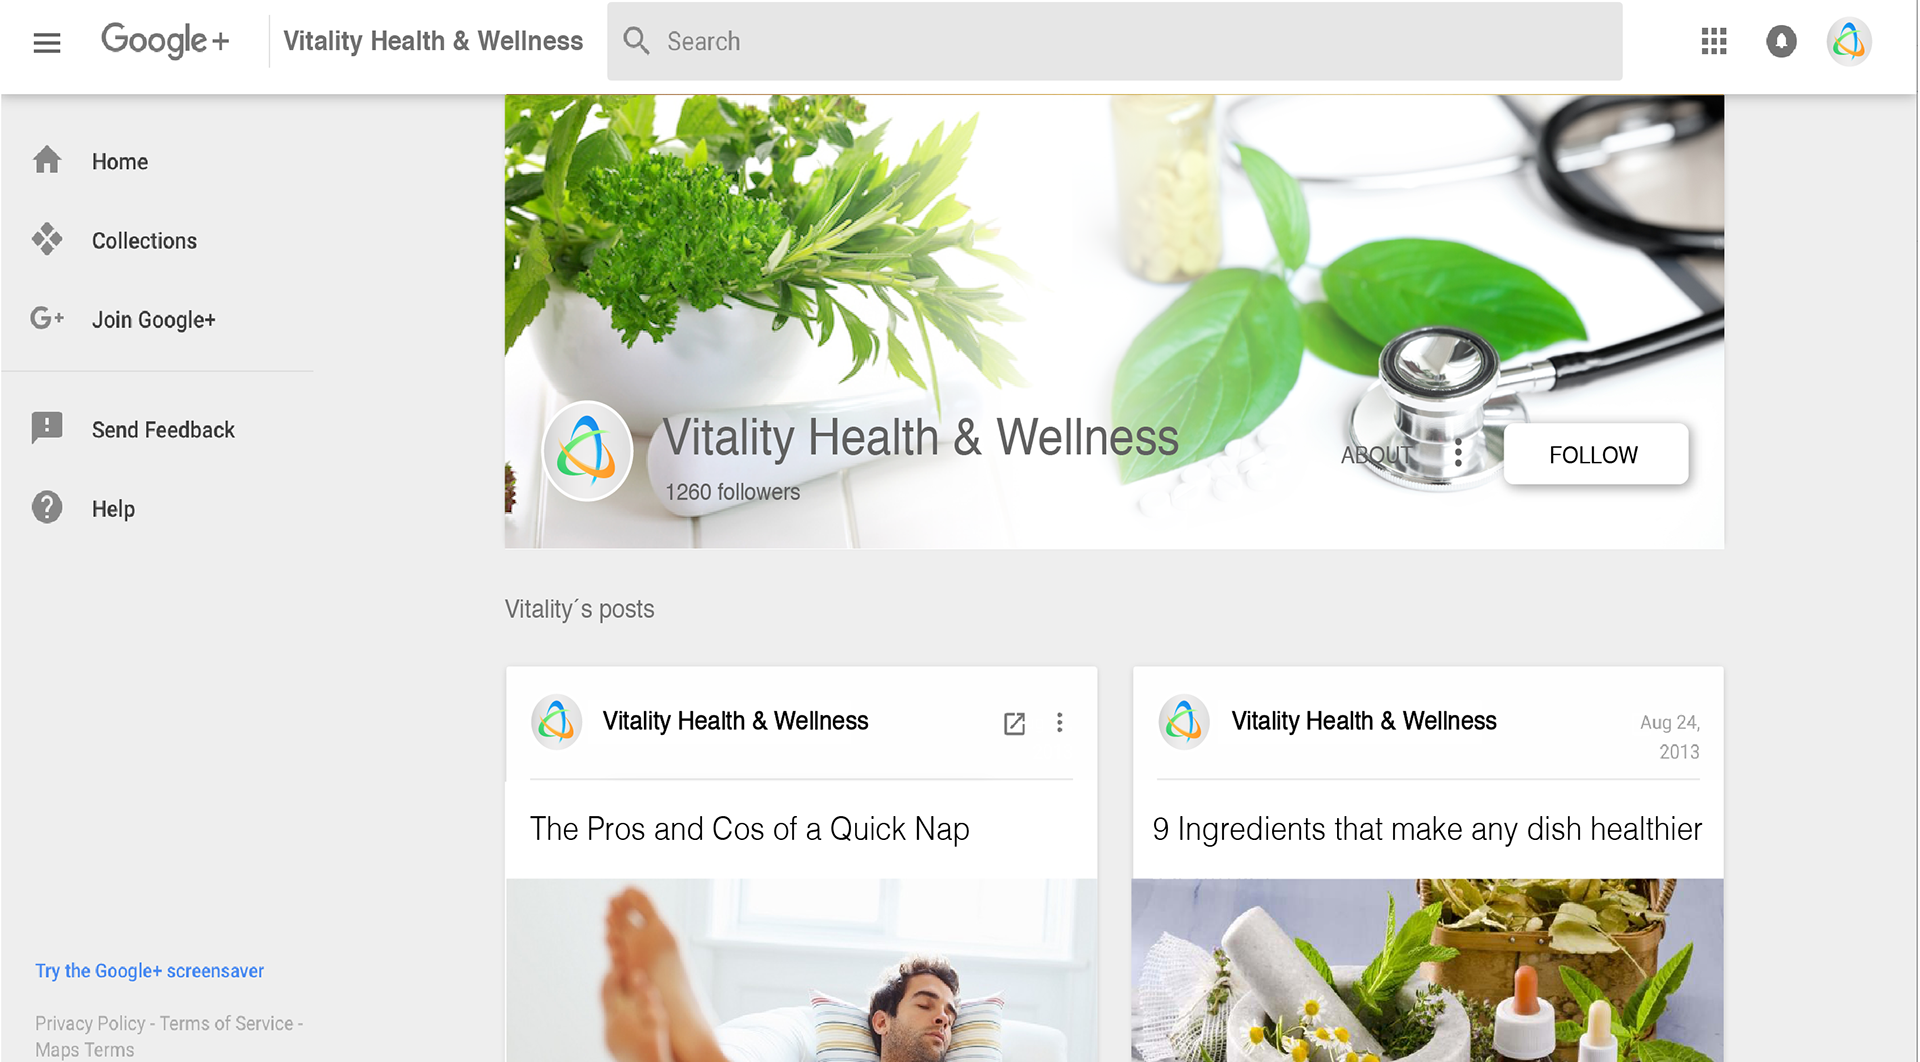Open the notifications bell
1920x1062 pixels.
click(1781, 41)
